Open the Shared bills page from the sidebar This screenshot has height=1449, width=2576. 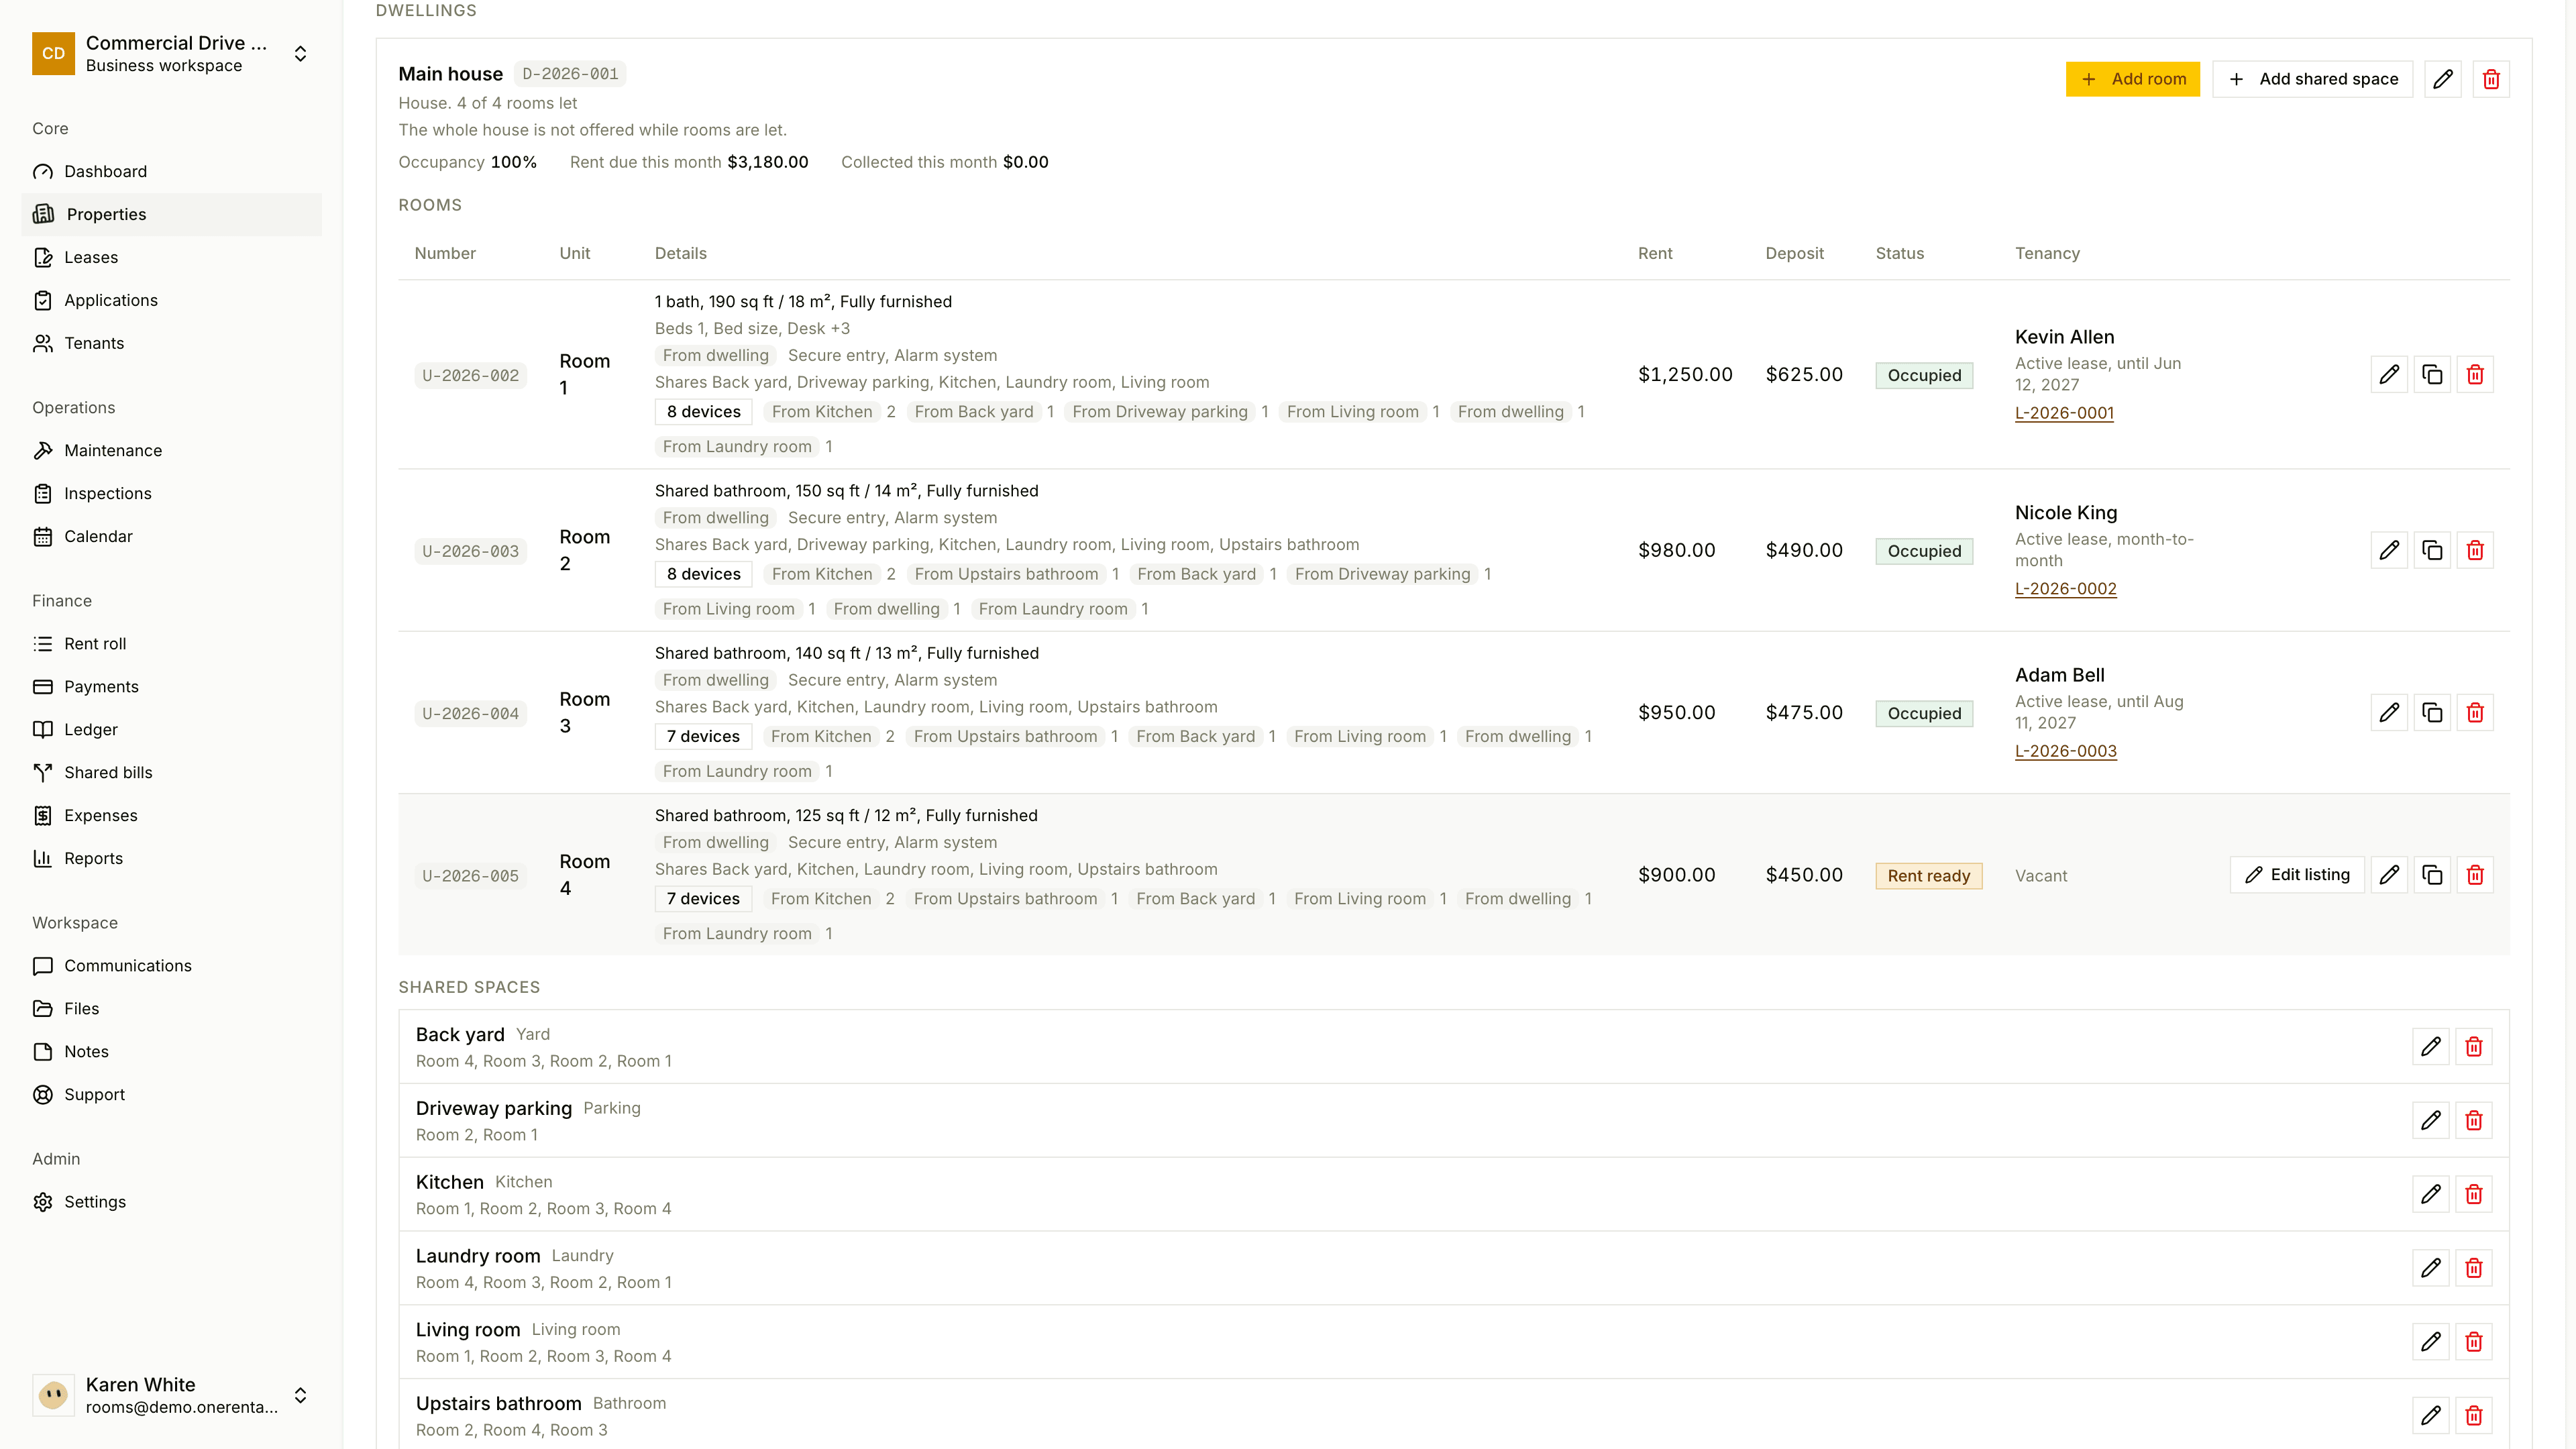click(x=108, y=772)
